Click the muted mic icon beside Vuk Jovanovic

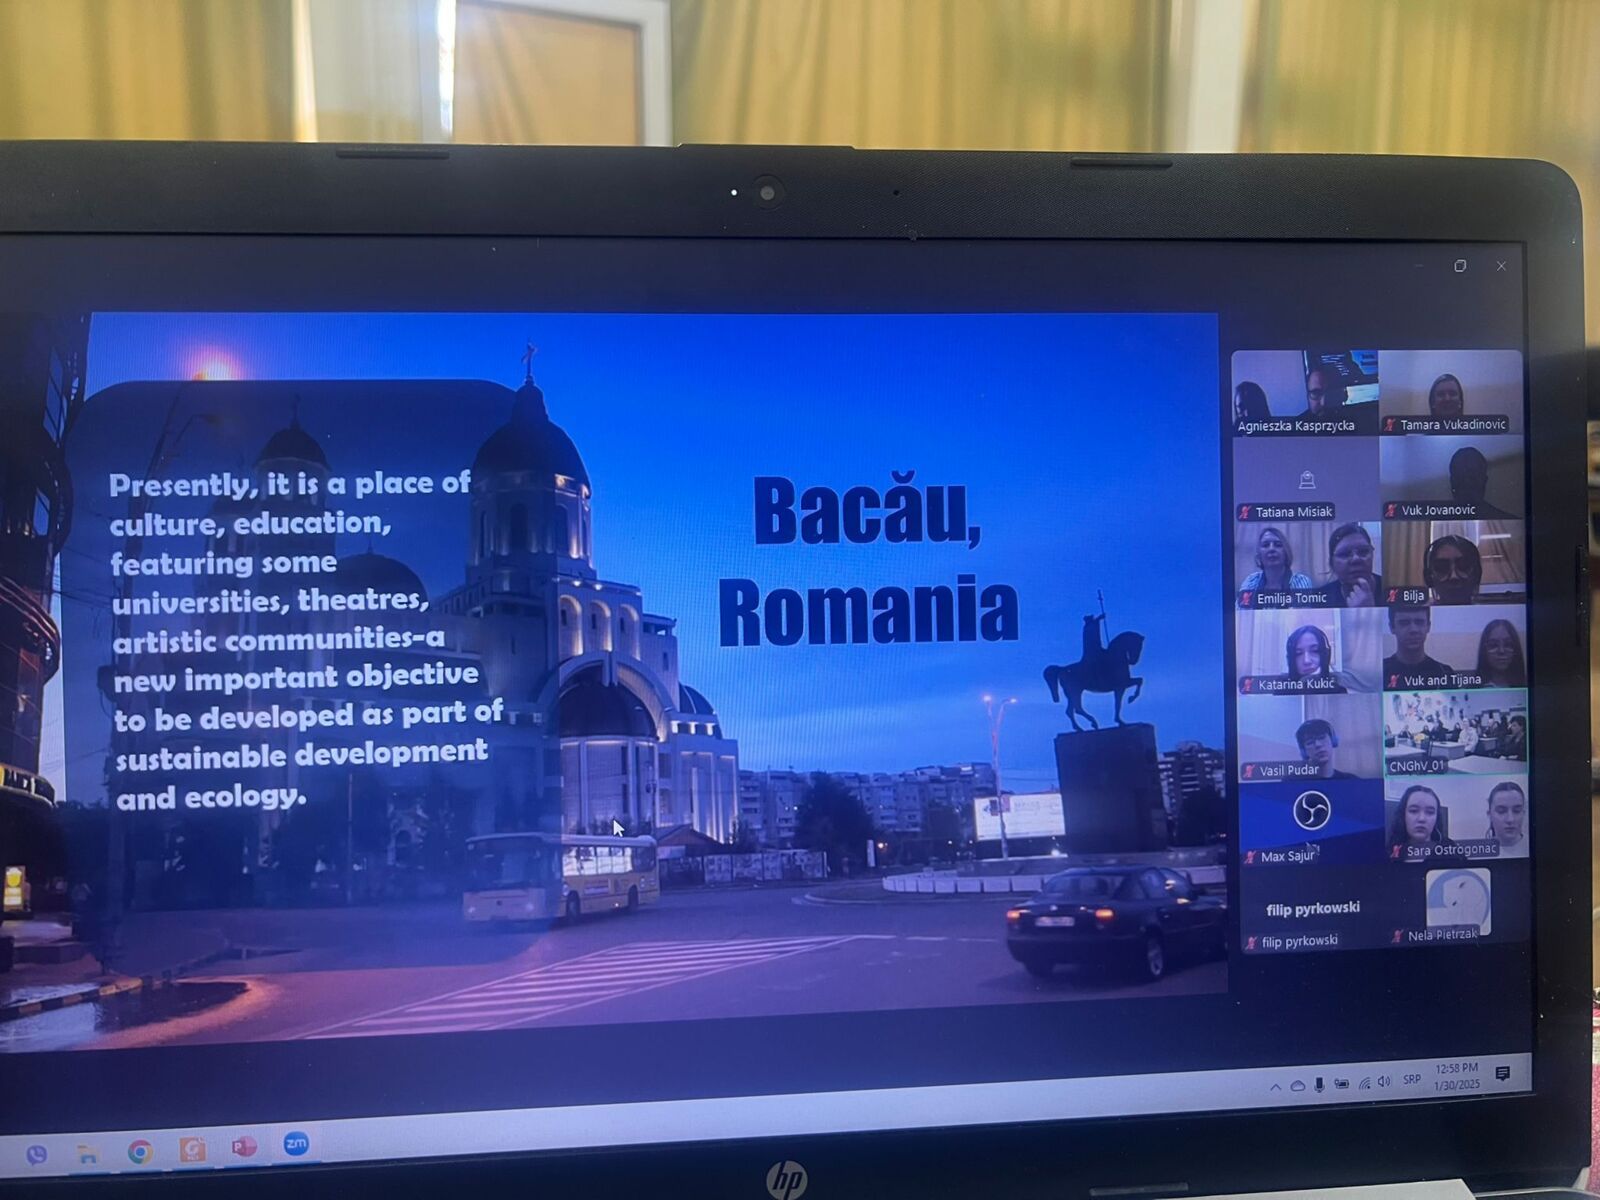coord(1390,510)
